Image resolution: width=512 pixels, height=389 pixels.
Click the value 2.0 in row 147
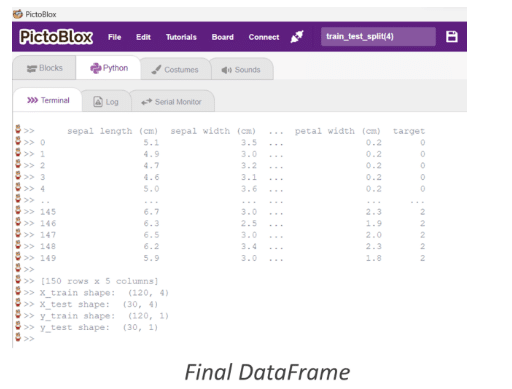[x=373, y=235]
